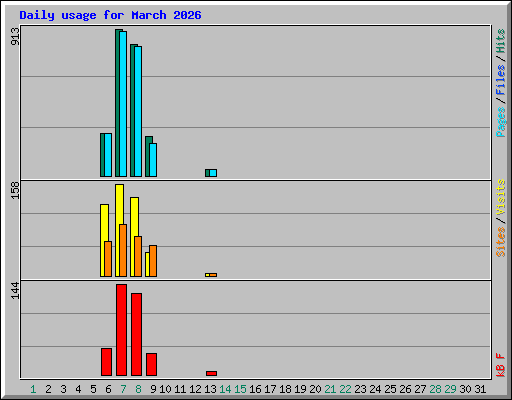This screenshot has width=512, height=400.
Task: Click the day 7 red KB bar
Action: click(122, 330)
